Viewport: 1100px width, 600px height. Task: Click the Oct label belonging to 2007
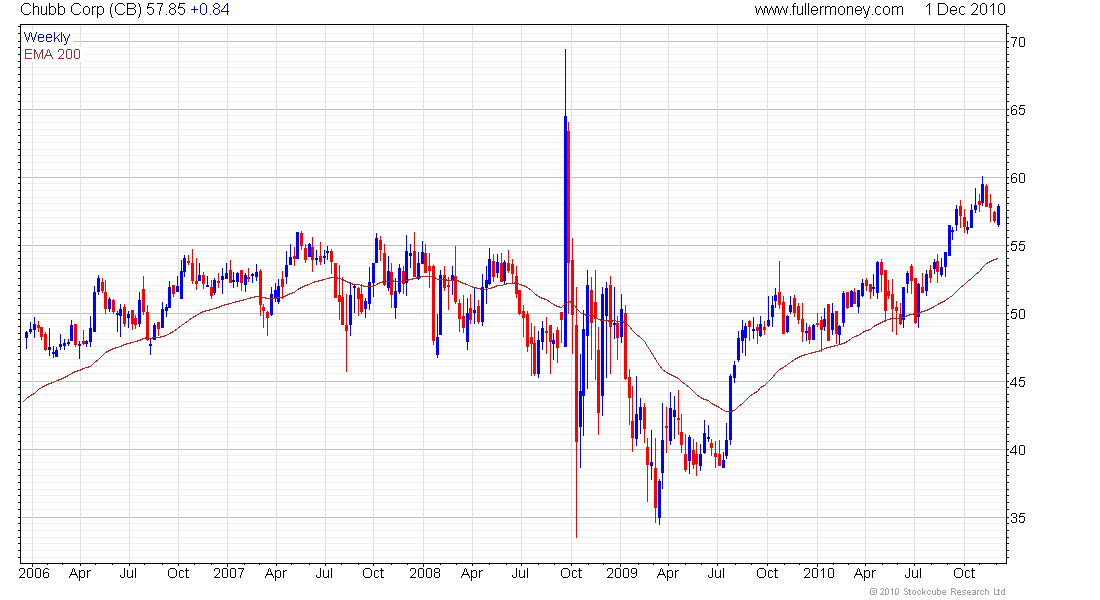pos(373,573)
